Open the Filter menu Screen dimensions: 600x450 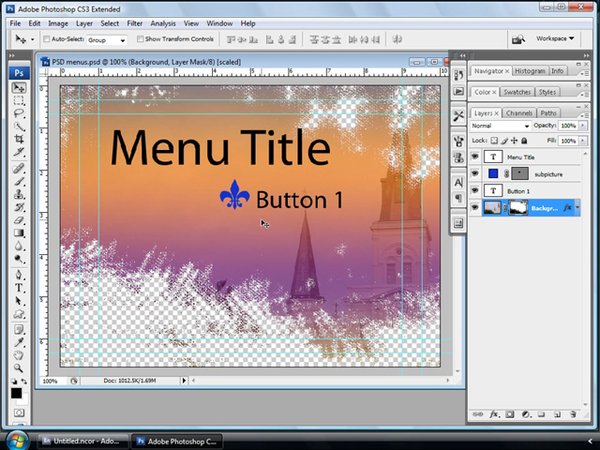click(134, 22)
